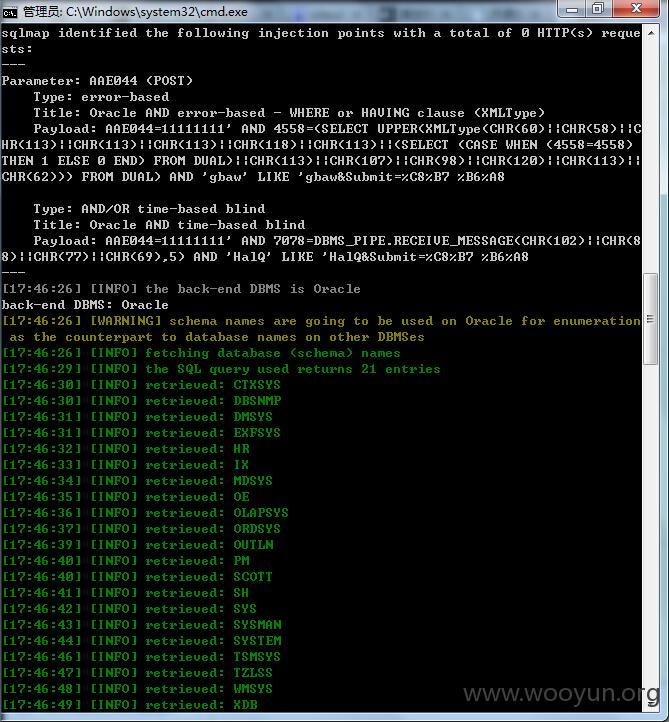
Task: Click 'Title: Oracle AND time-based blind'
Action: (x=169, y=225)
